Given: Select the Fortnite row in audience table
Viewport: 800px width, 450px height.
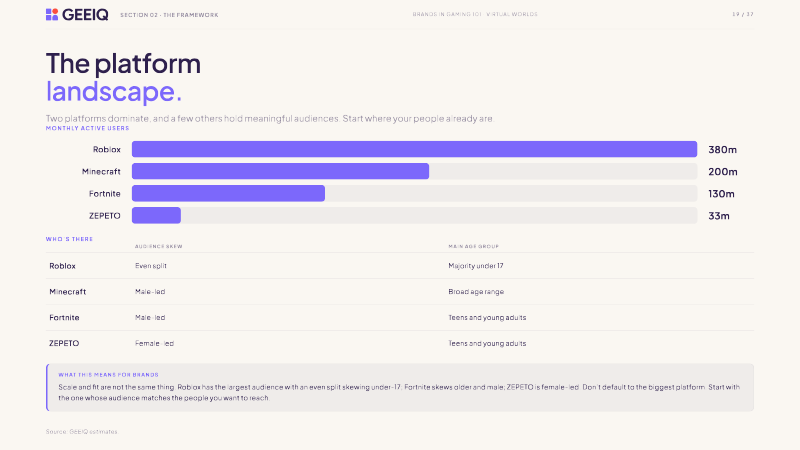Looking at the screenshot, I should (x=400, y=317).
